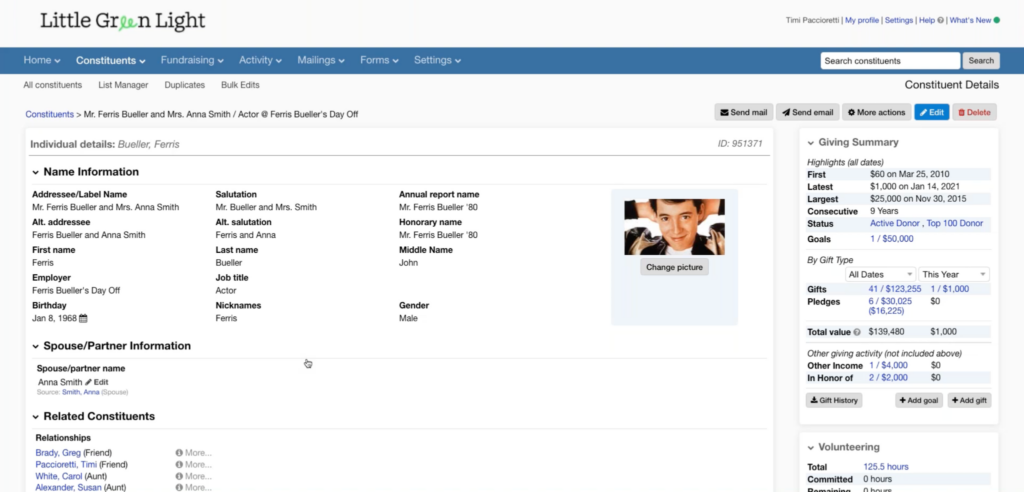
Task: Click the red Delete button
Action: [x=974, y=112]
